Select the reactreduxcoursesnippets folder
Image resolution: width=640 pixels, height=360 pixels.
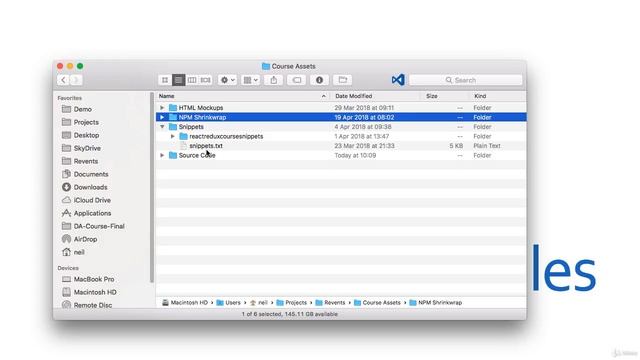pos(341,136)
